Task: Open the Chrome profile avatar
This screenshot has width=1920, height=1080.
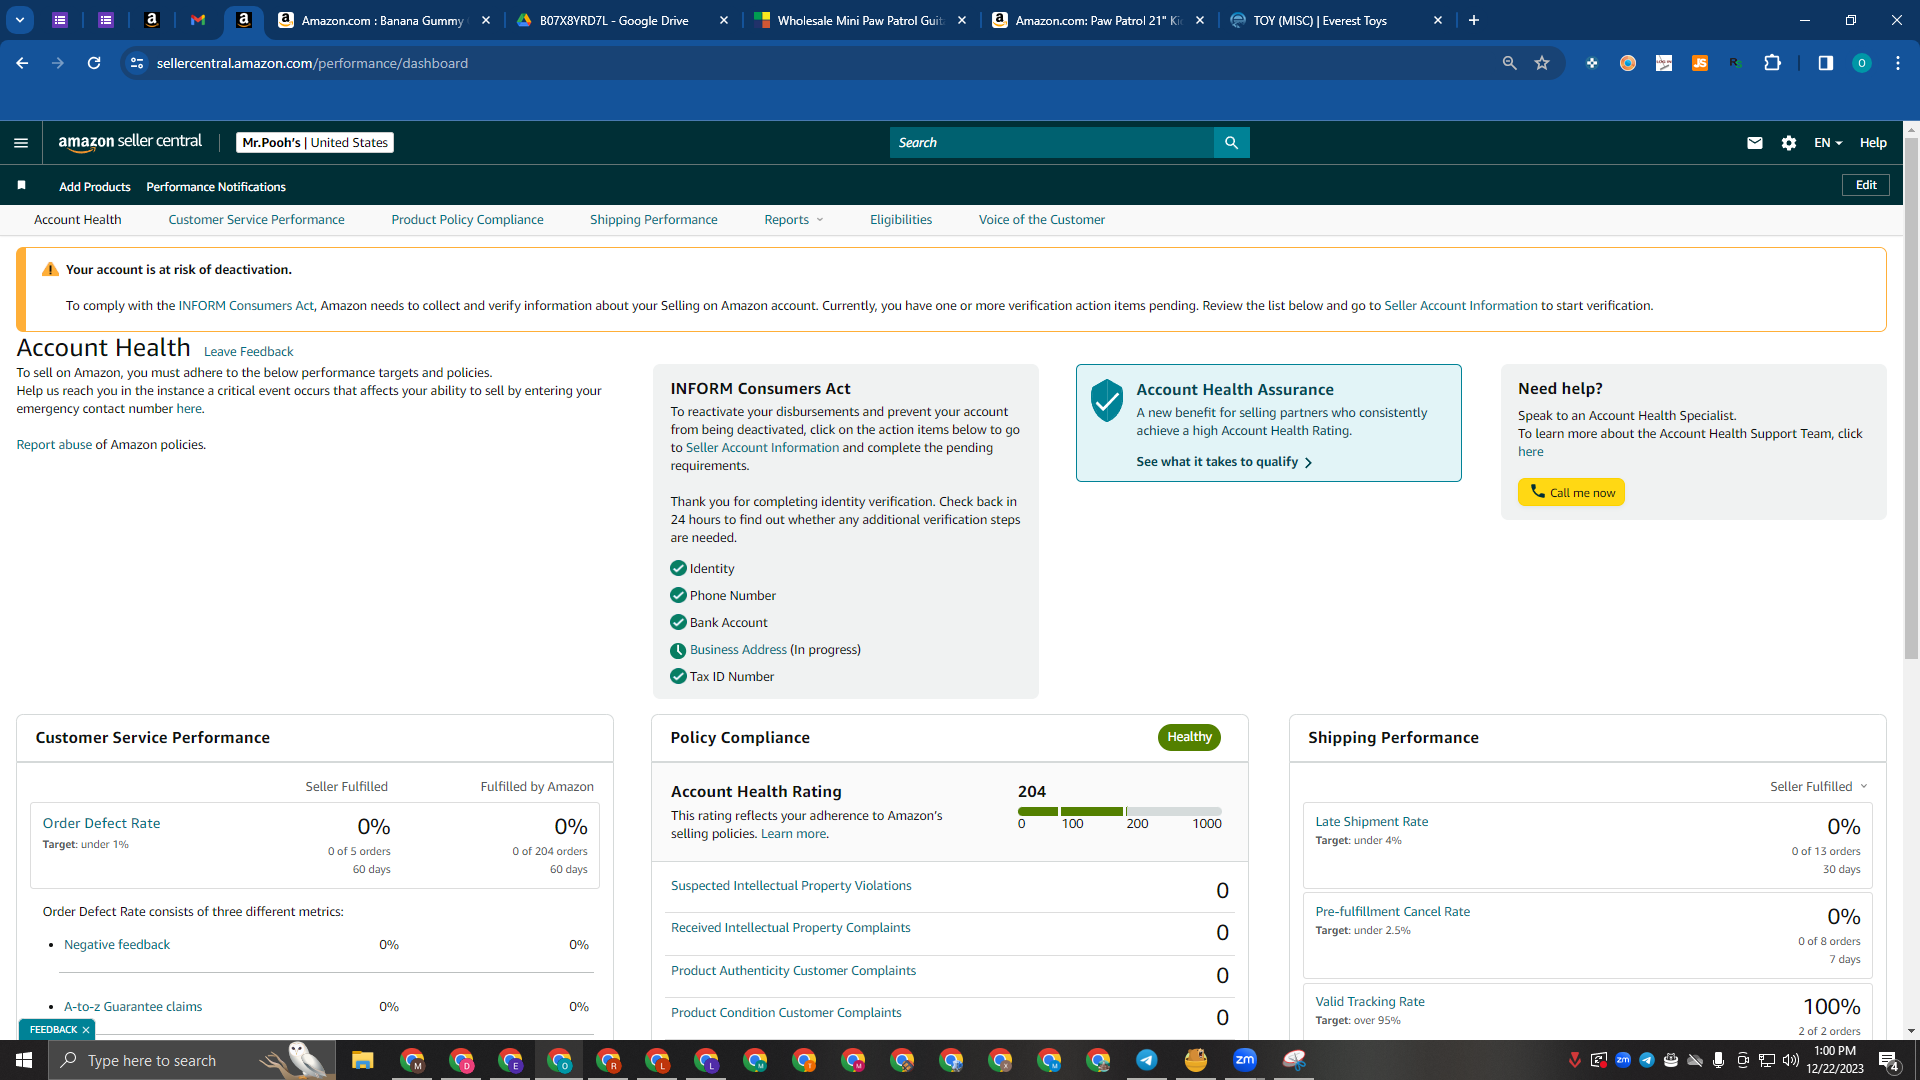Action: (x=1861, y=63)
